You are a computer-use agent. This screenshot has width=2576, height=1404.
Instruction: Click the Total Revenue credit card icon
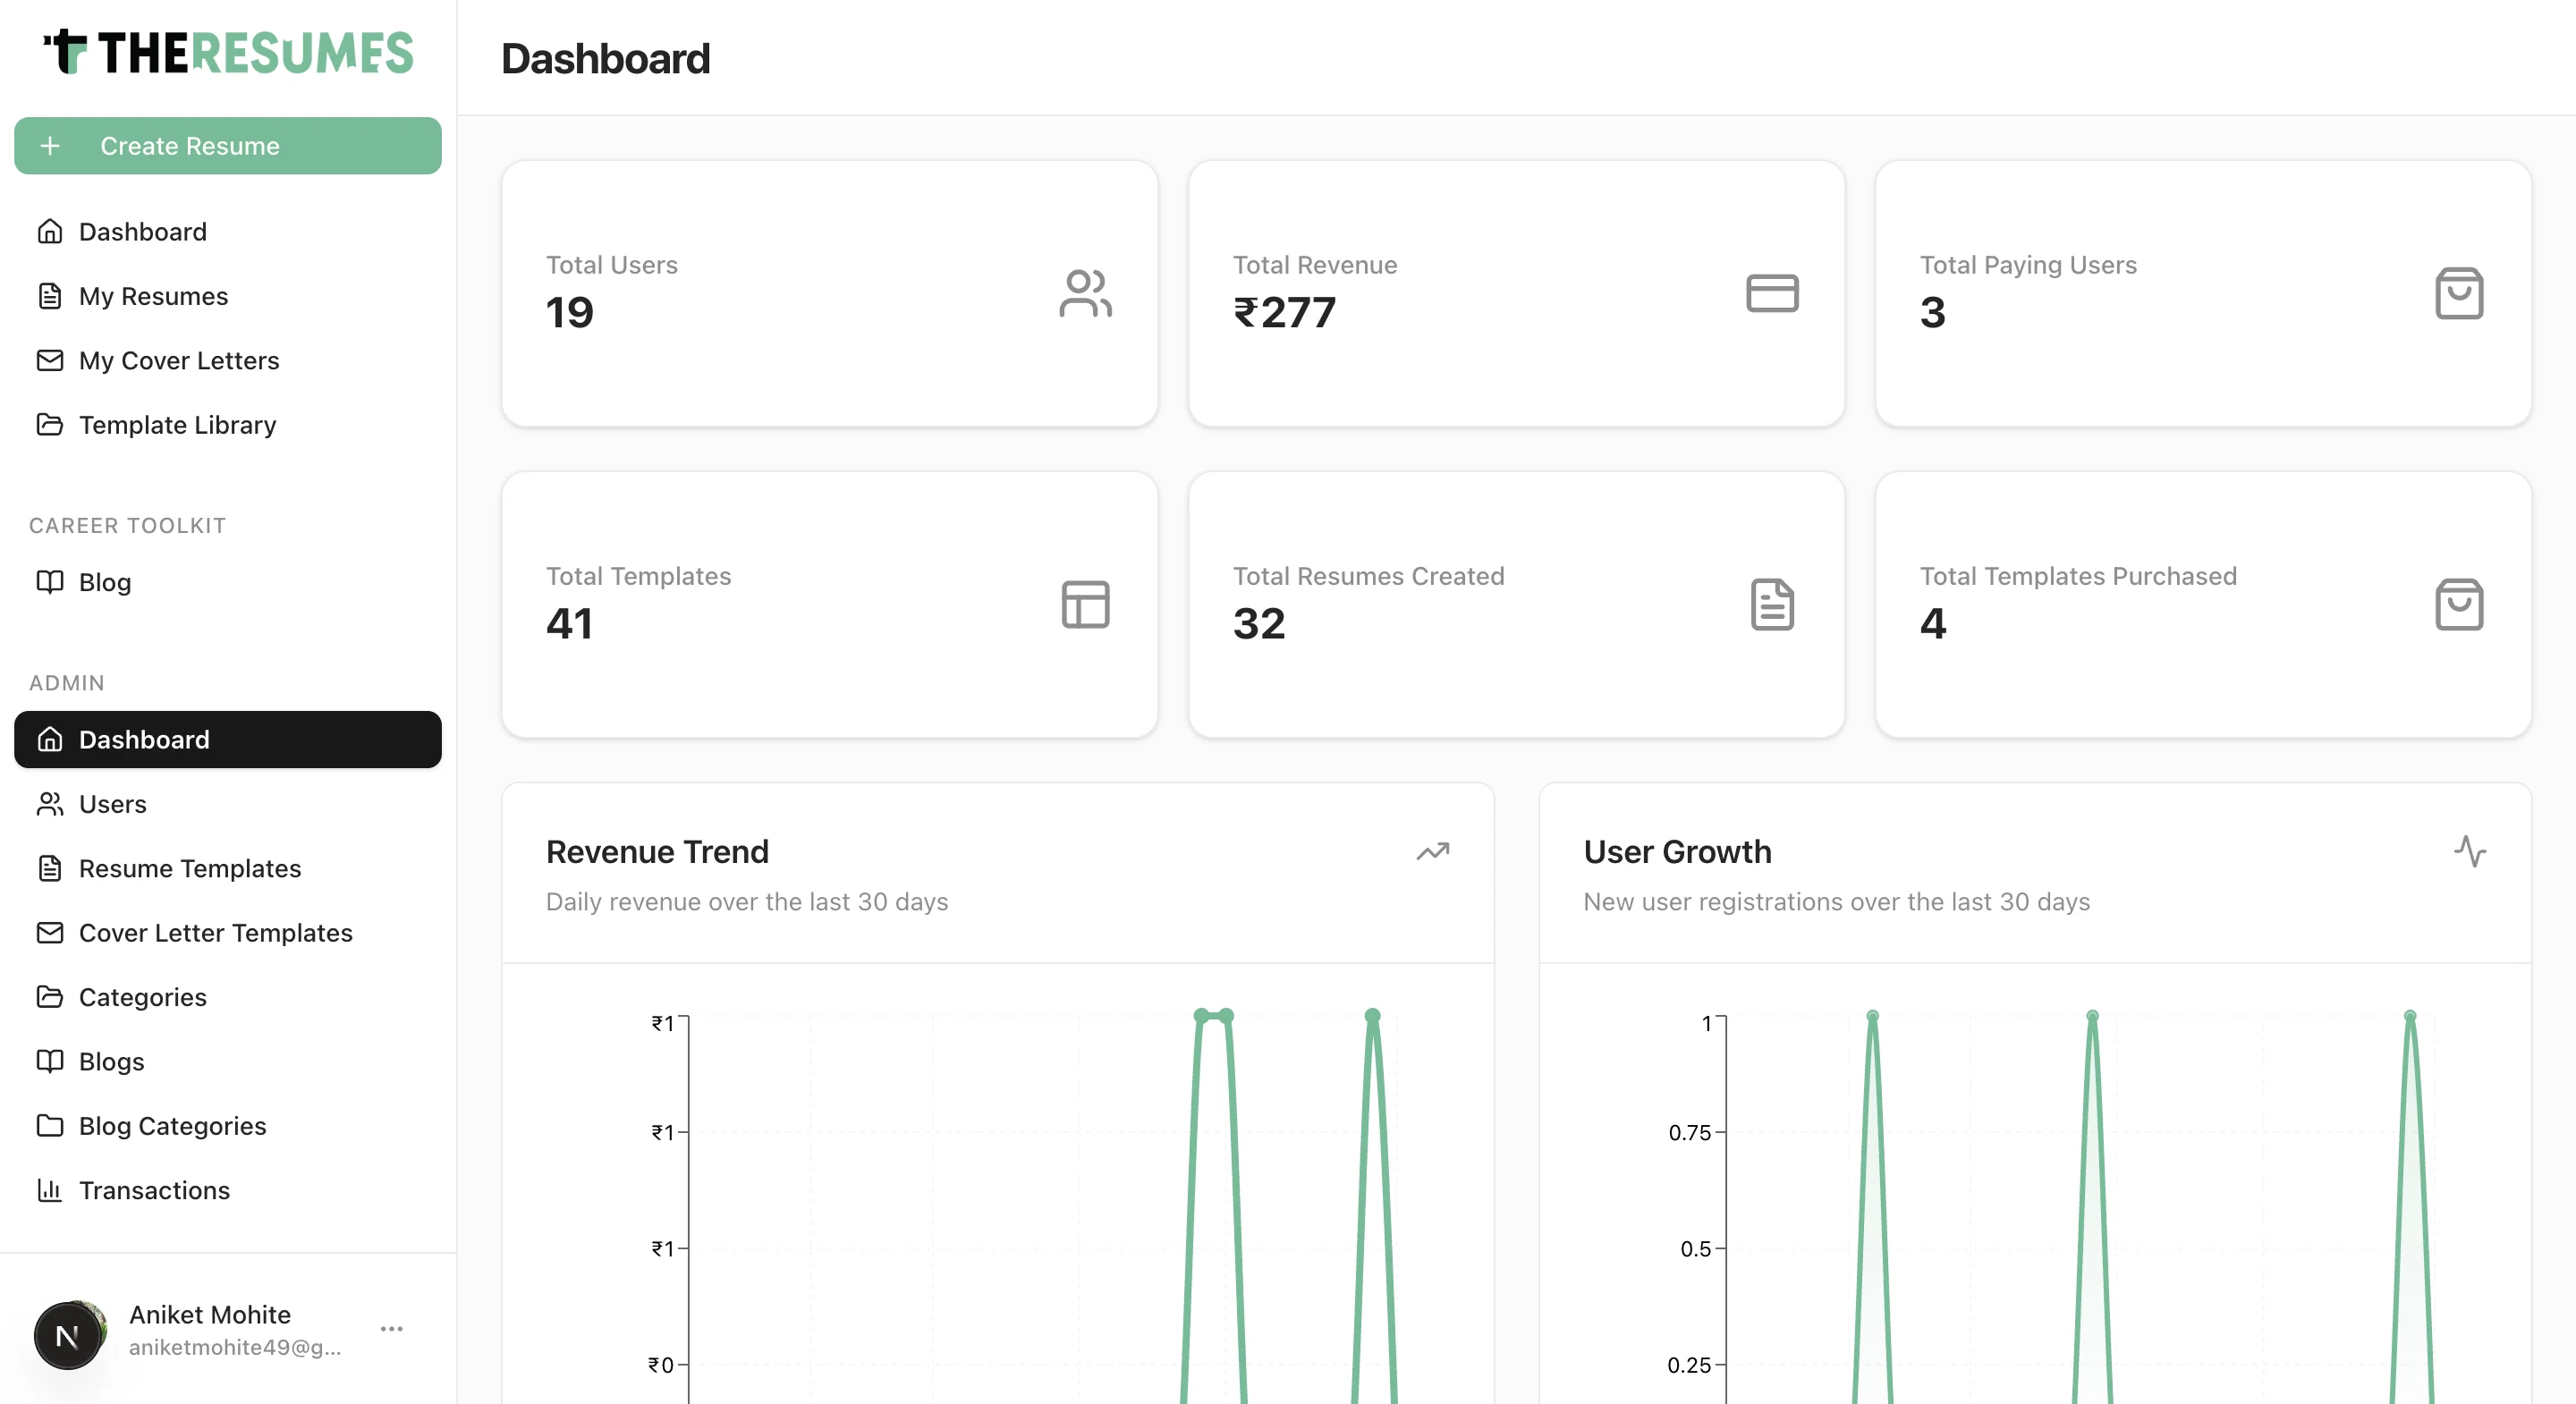click(1772, 293)
